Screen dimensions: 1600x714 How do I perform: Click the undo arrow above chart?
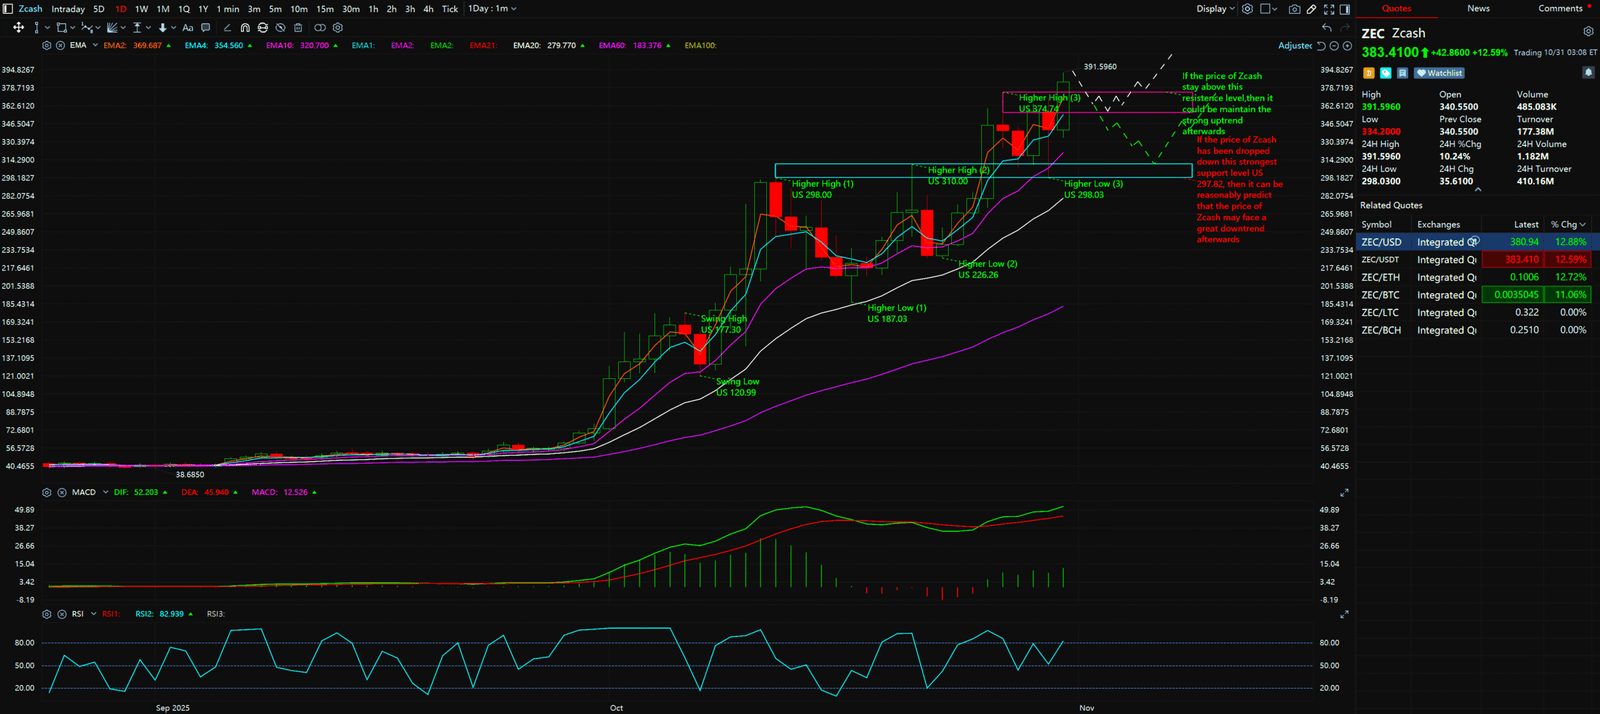pyautogui.click(x=1327, y=28)
